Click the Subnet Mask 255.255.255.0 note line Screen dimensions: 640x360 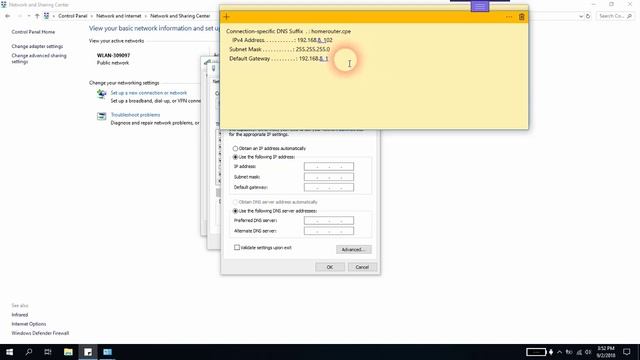pyautogui.click(x=280, y=49)
